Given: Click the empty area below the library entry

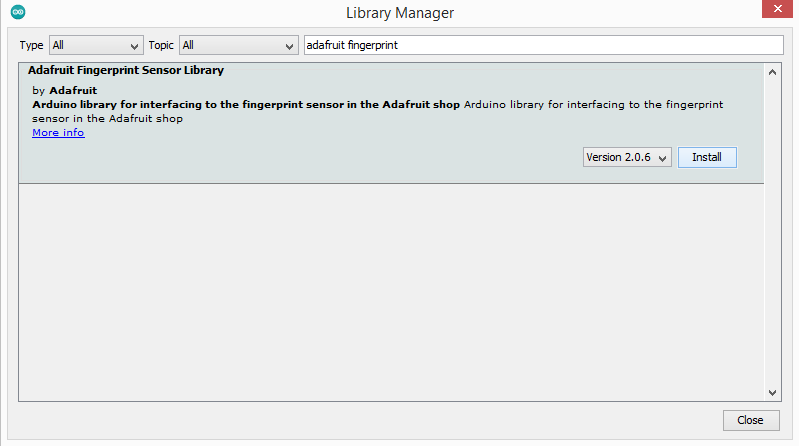Looking at the screenshot, I should click(390, 290).
